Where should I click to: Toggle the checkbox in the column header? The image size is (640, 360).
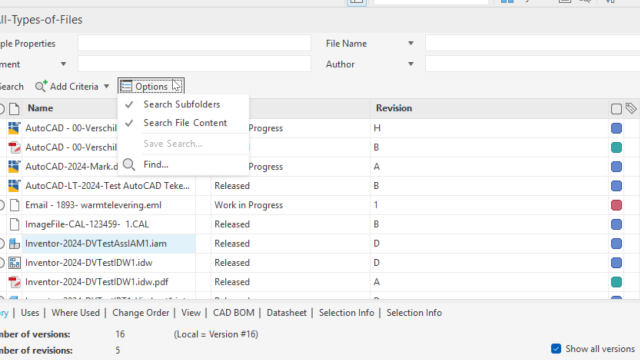pos(616,109)
